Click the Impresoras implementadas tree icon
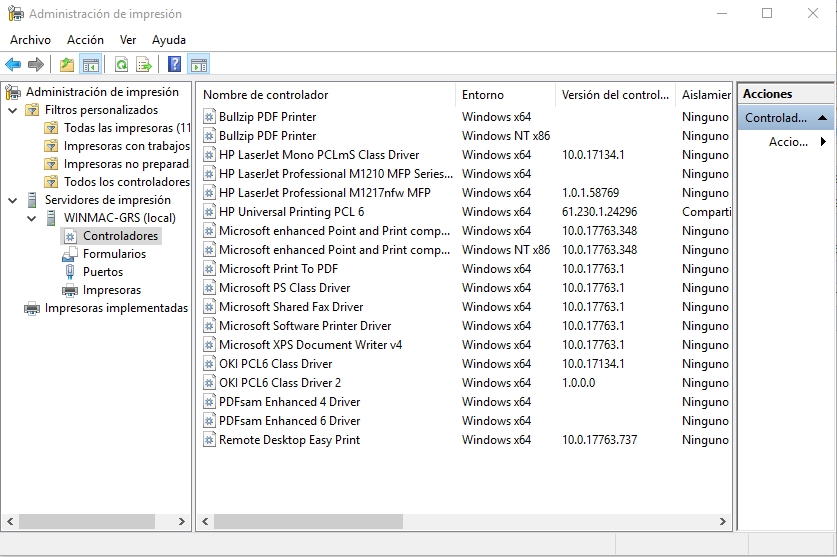 coord(32,308)
